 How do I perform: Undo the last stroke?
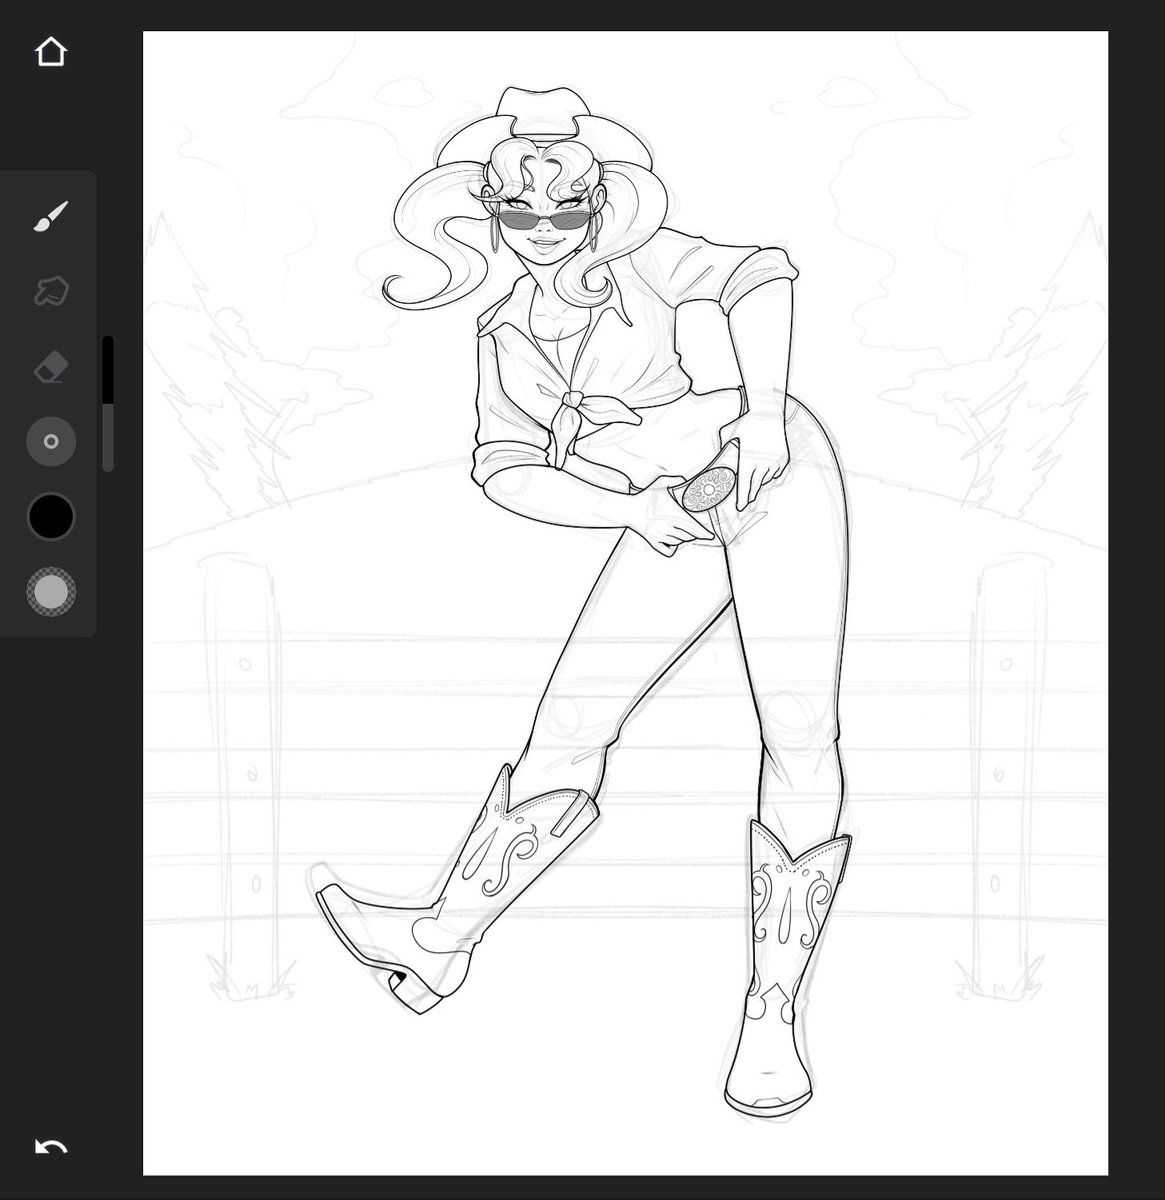[x=51, y=1147]
